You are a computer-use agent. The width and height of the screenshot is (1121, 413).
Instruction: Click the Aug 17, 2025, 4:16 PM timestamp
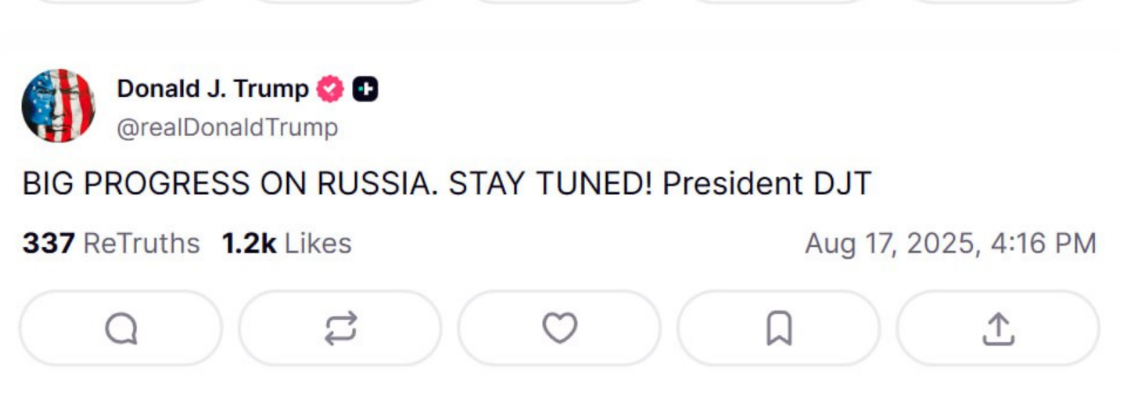coord(950,243)
